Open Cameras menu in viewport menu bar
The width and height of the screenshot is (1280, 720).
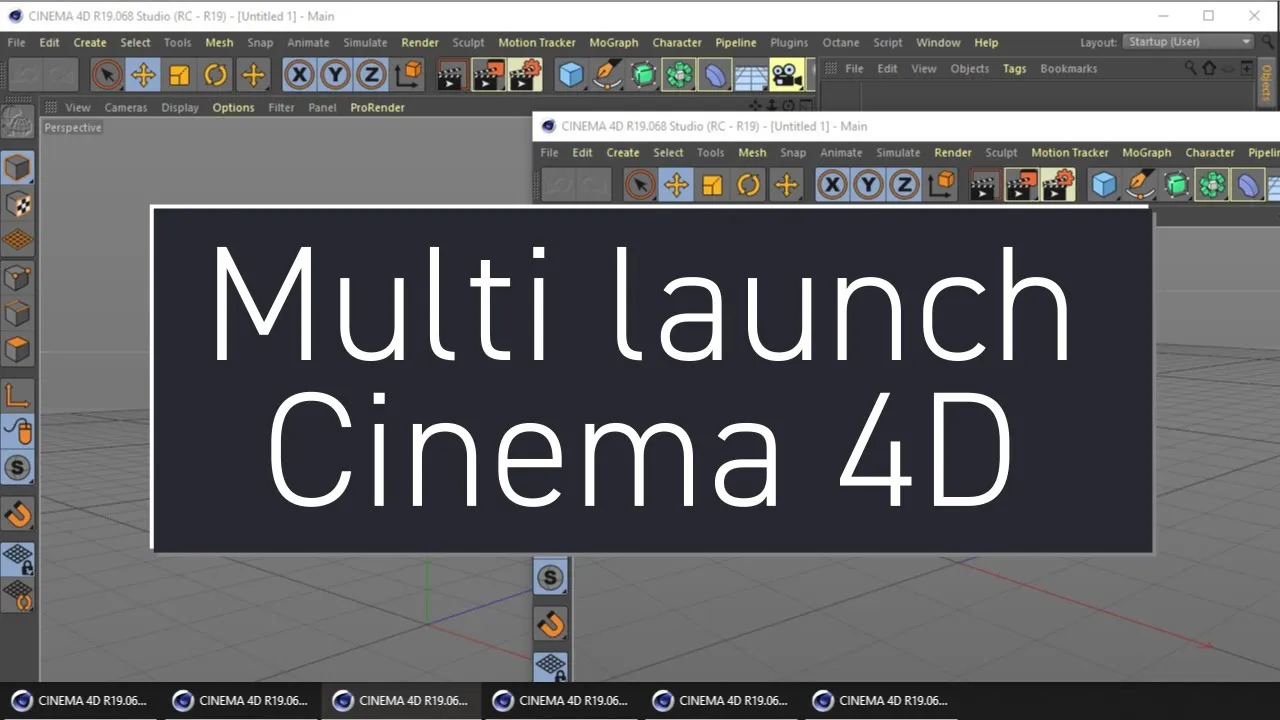coord(126,107)
